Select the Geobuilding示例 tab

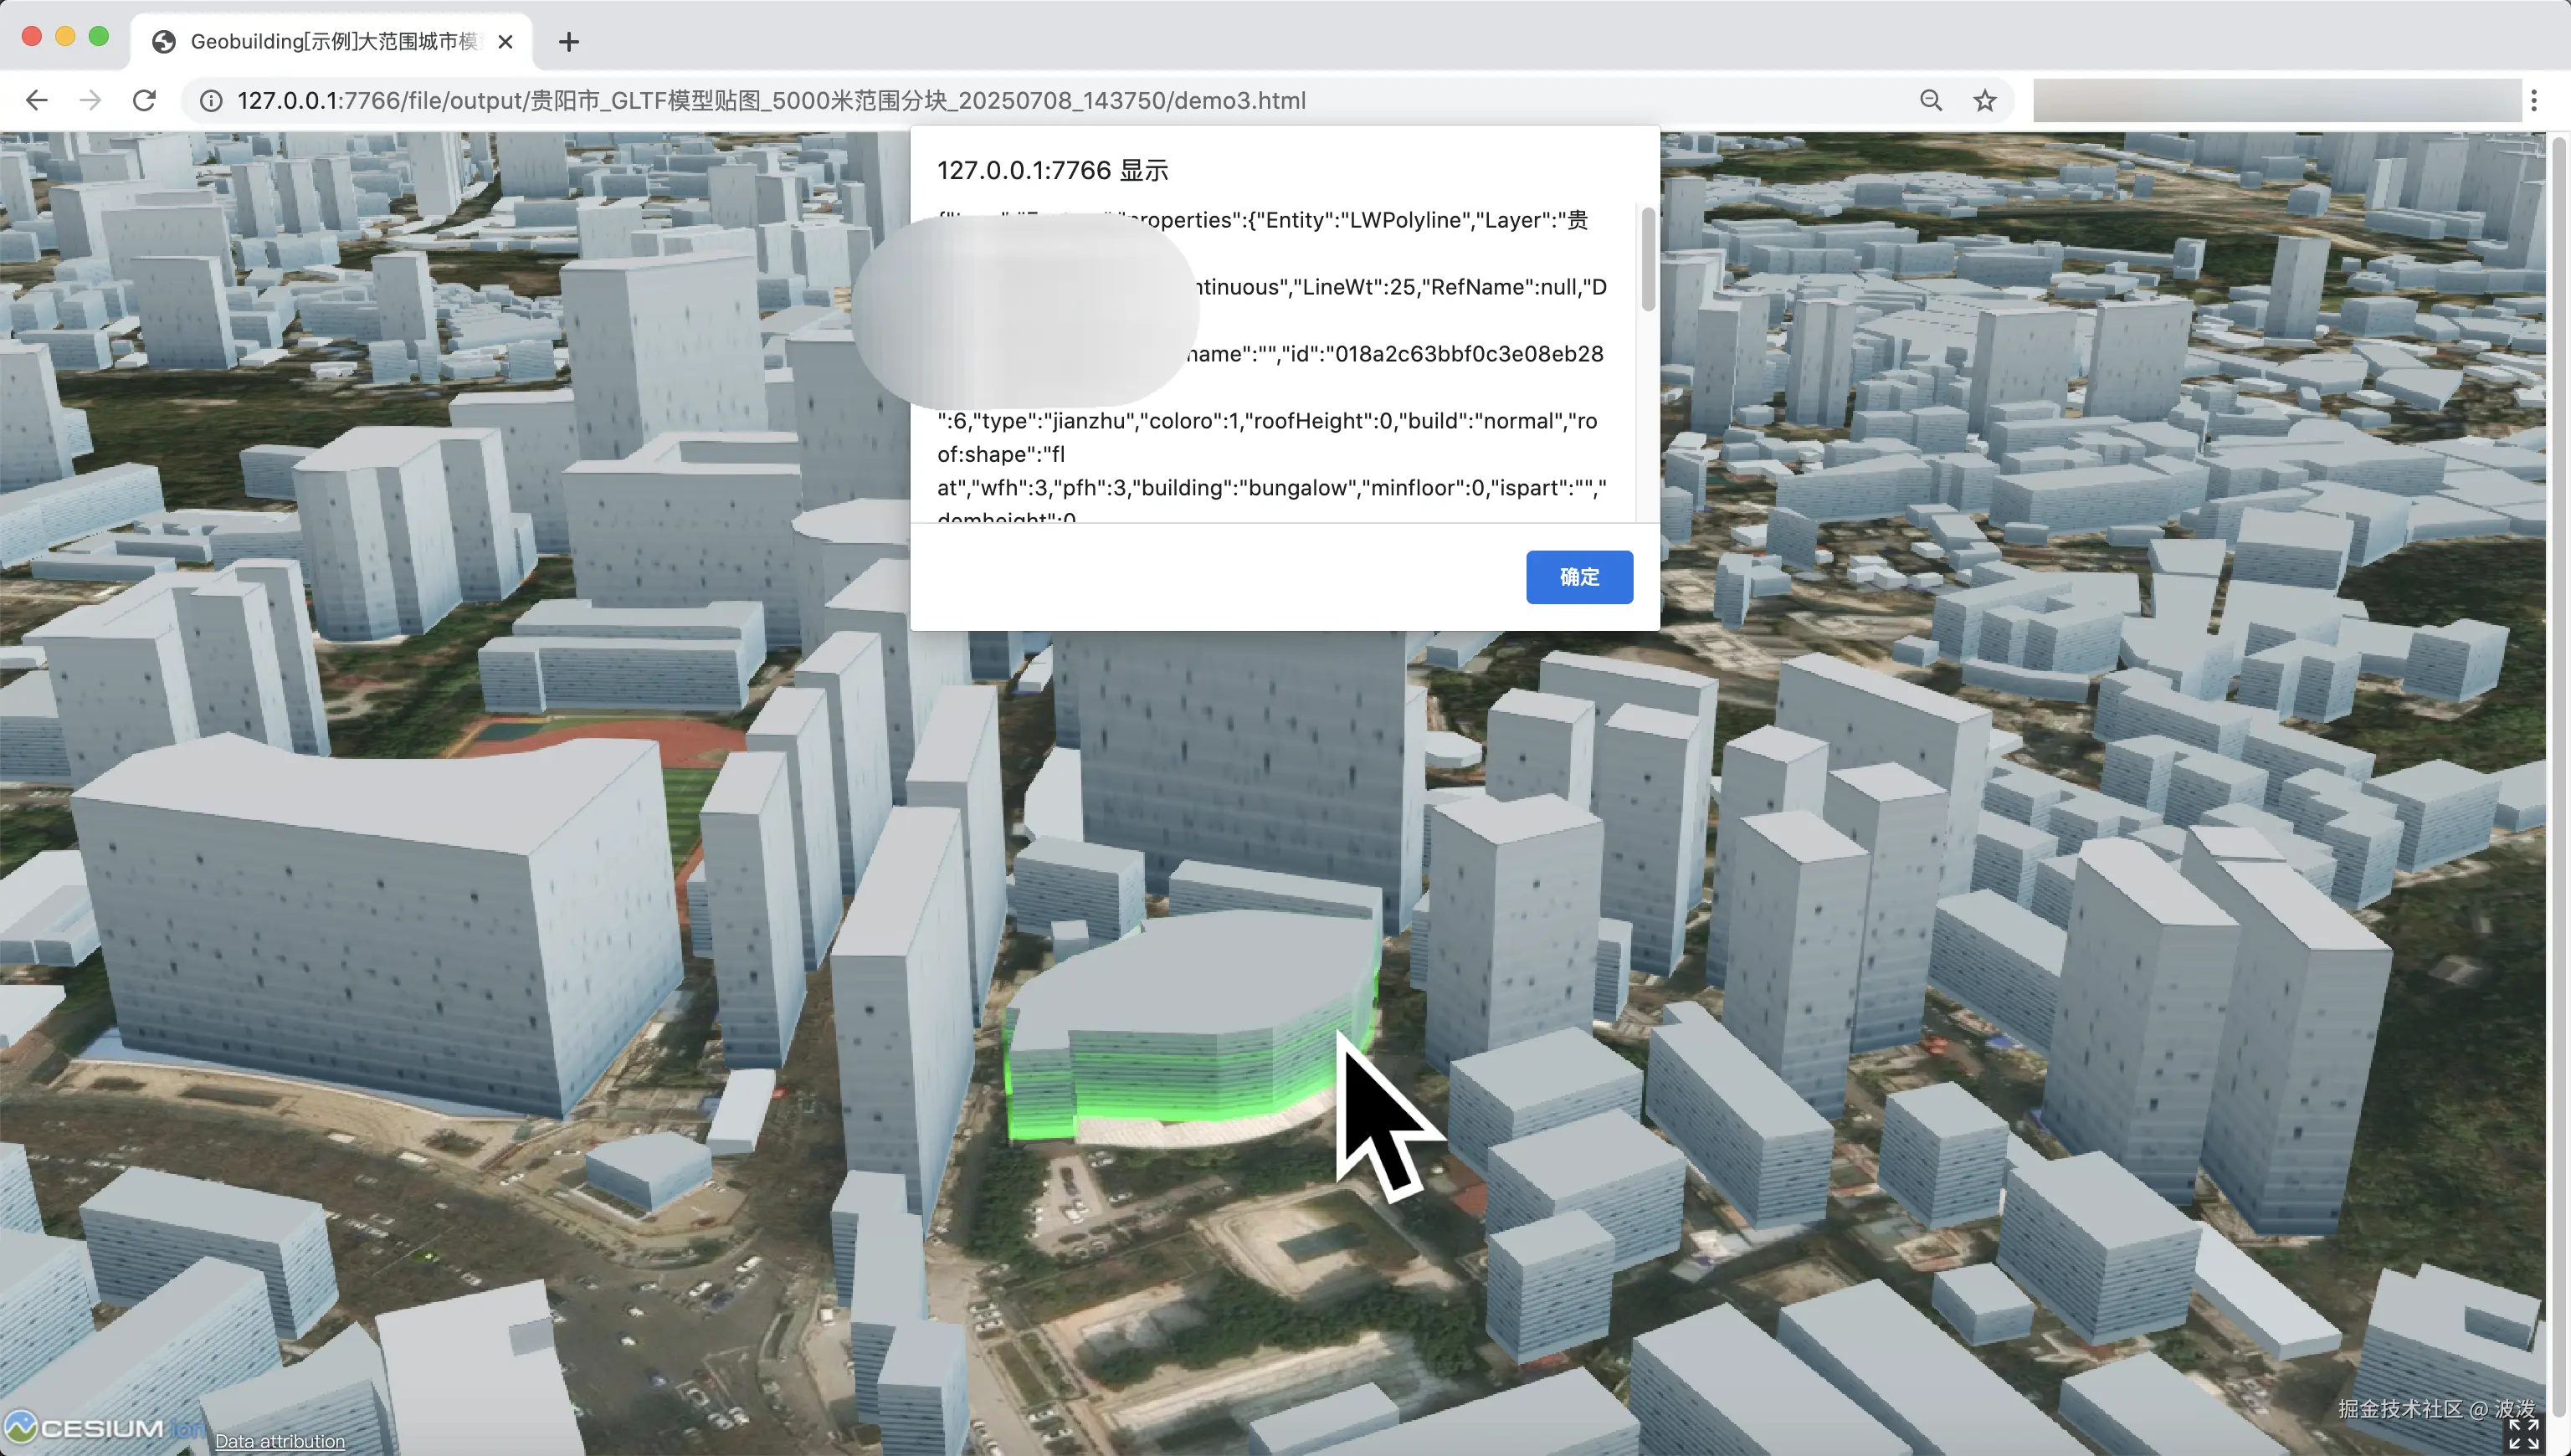(330, 42)
